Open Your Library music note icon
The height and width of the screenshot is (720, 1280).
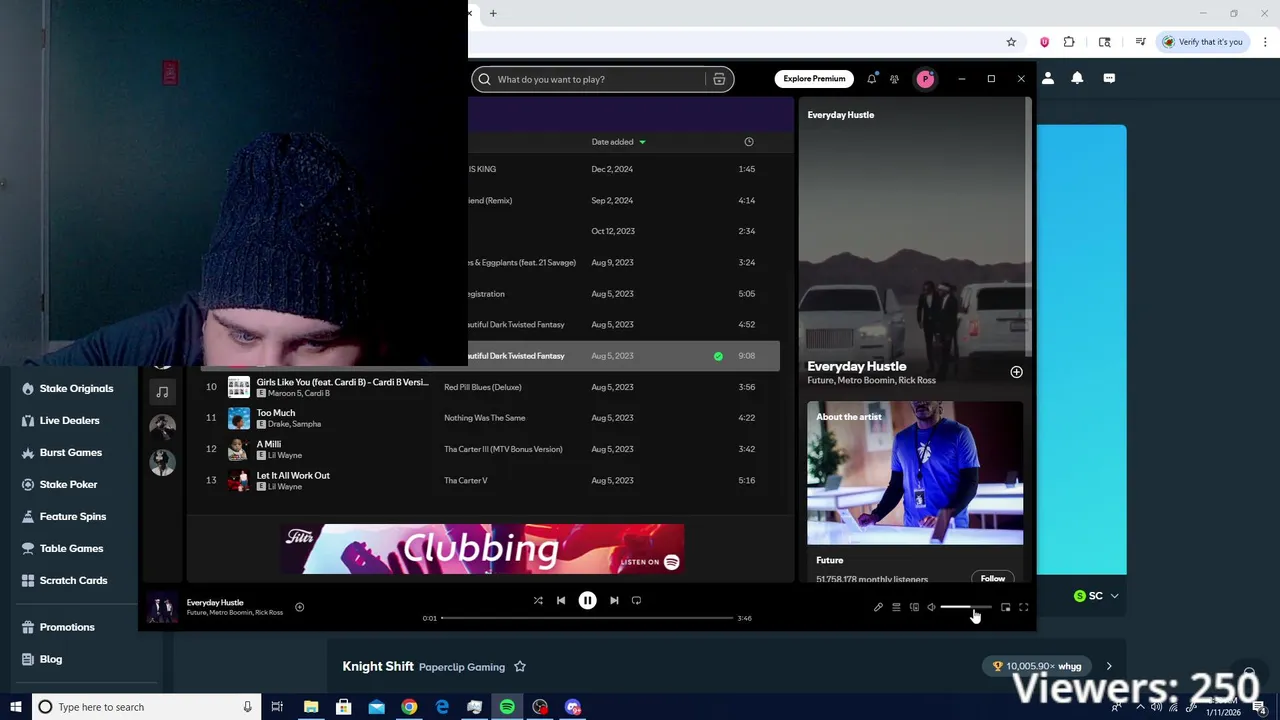162,392
